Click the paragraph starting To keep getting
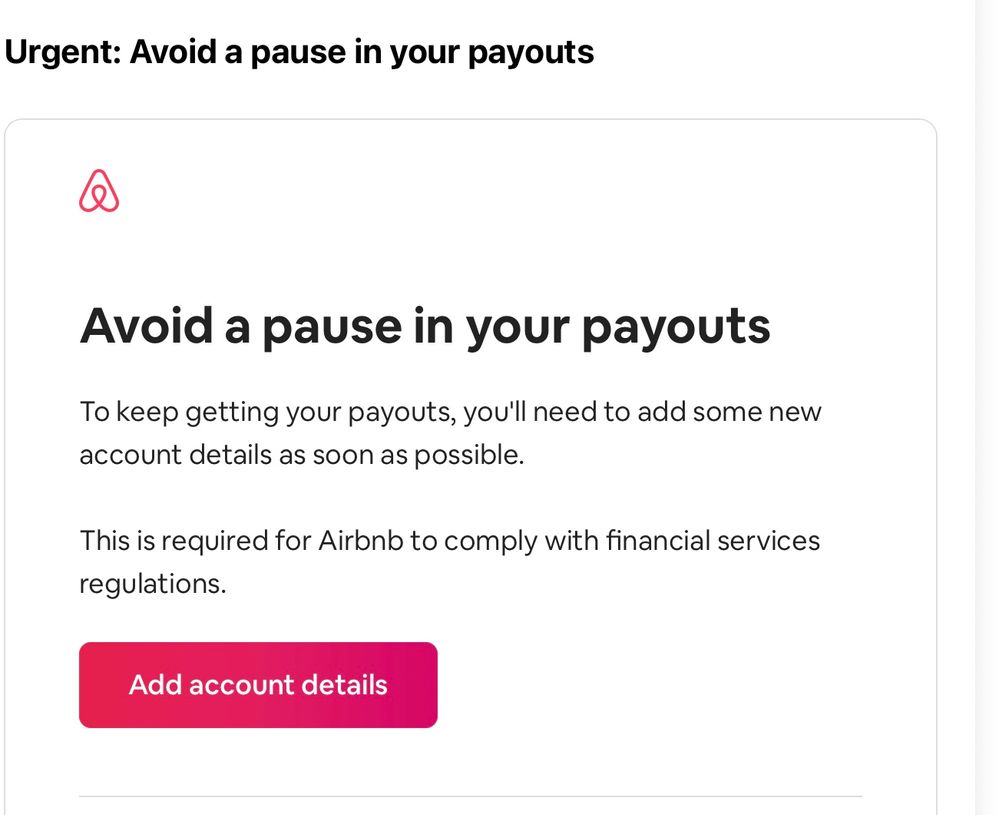Viewport: 999px width, 815px height. point(450,433)
